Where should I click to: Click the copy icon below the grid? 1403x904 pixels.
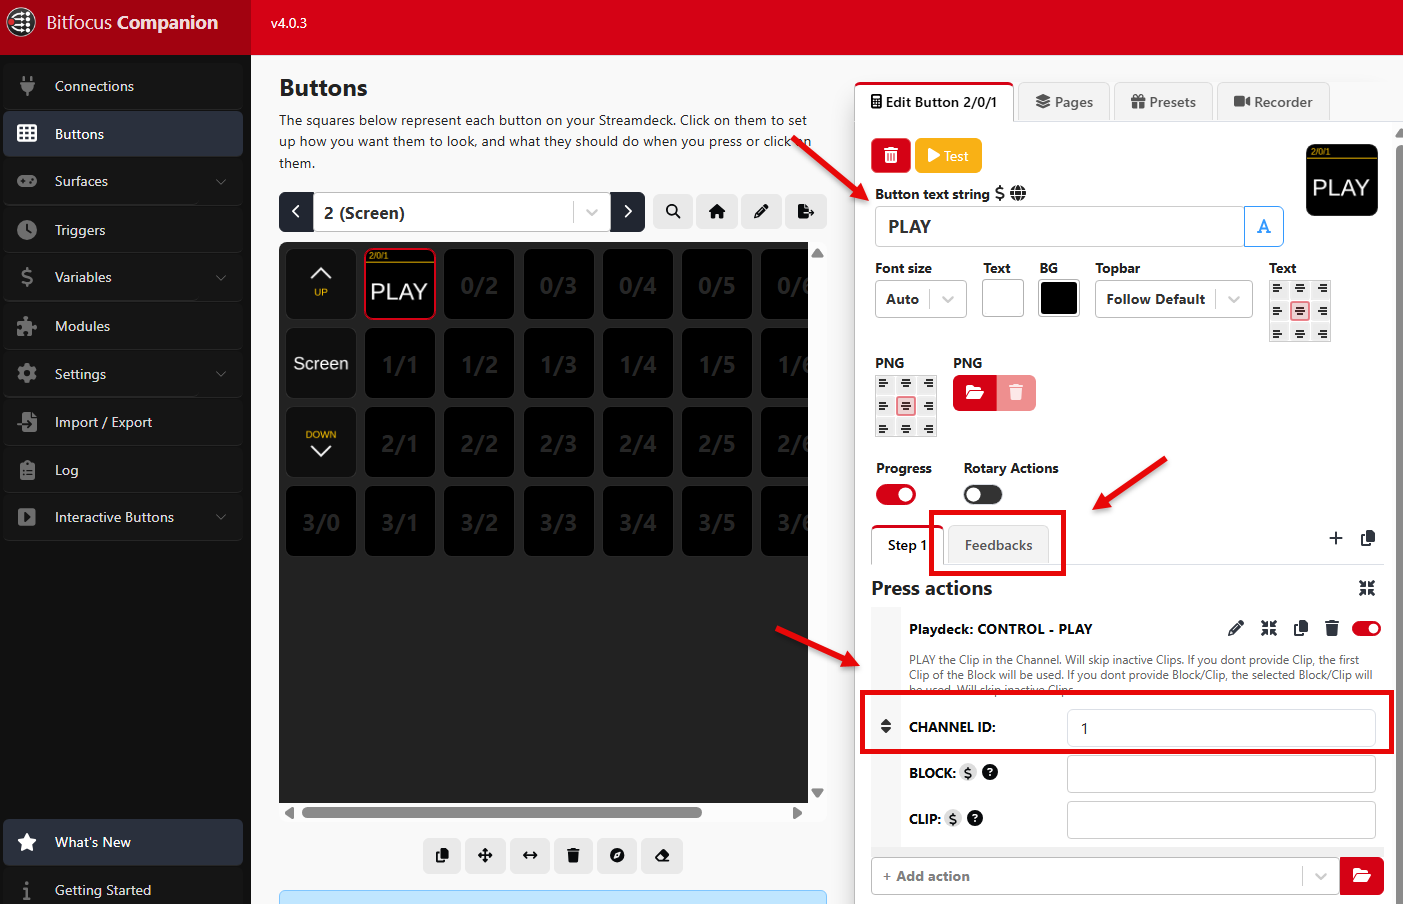tap(442, 855)
